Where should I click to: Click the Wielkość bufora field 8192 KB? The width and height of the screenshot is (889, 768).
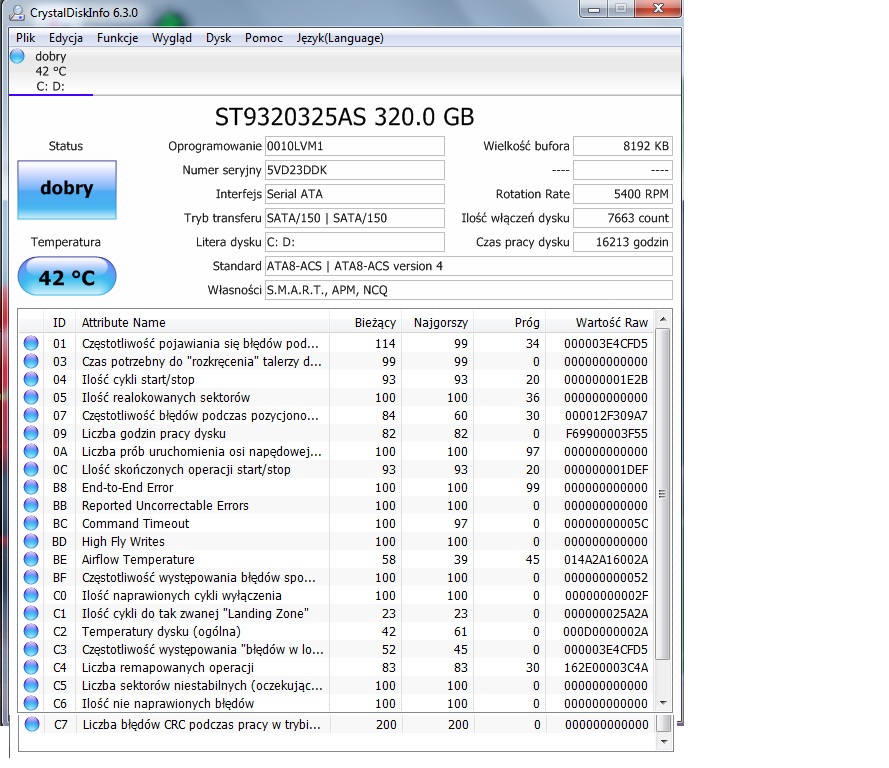623,146
